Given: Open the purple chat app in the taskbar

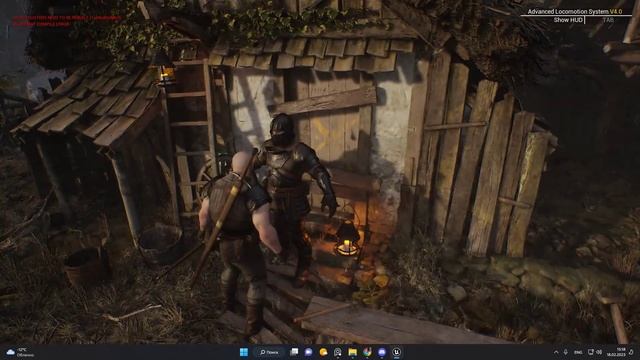Looking at the screenshot, I should point(309,352).
